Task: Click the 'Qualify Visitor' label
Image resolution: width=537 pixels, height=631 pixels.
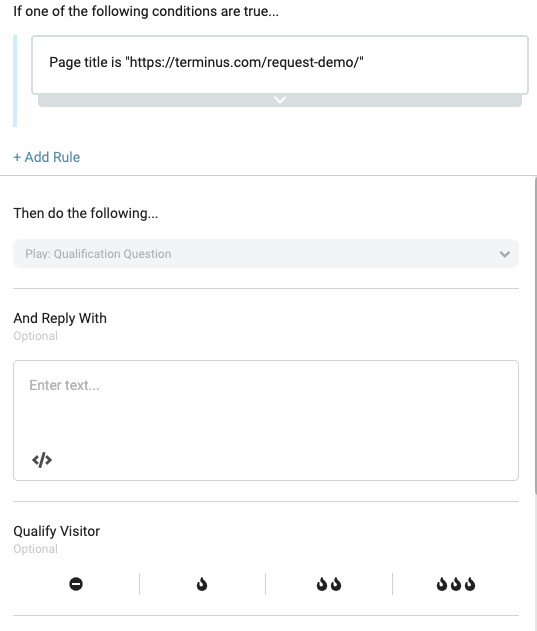Action: 56,531
